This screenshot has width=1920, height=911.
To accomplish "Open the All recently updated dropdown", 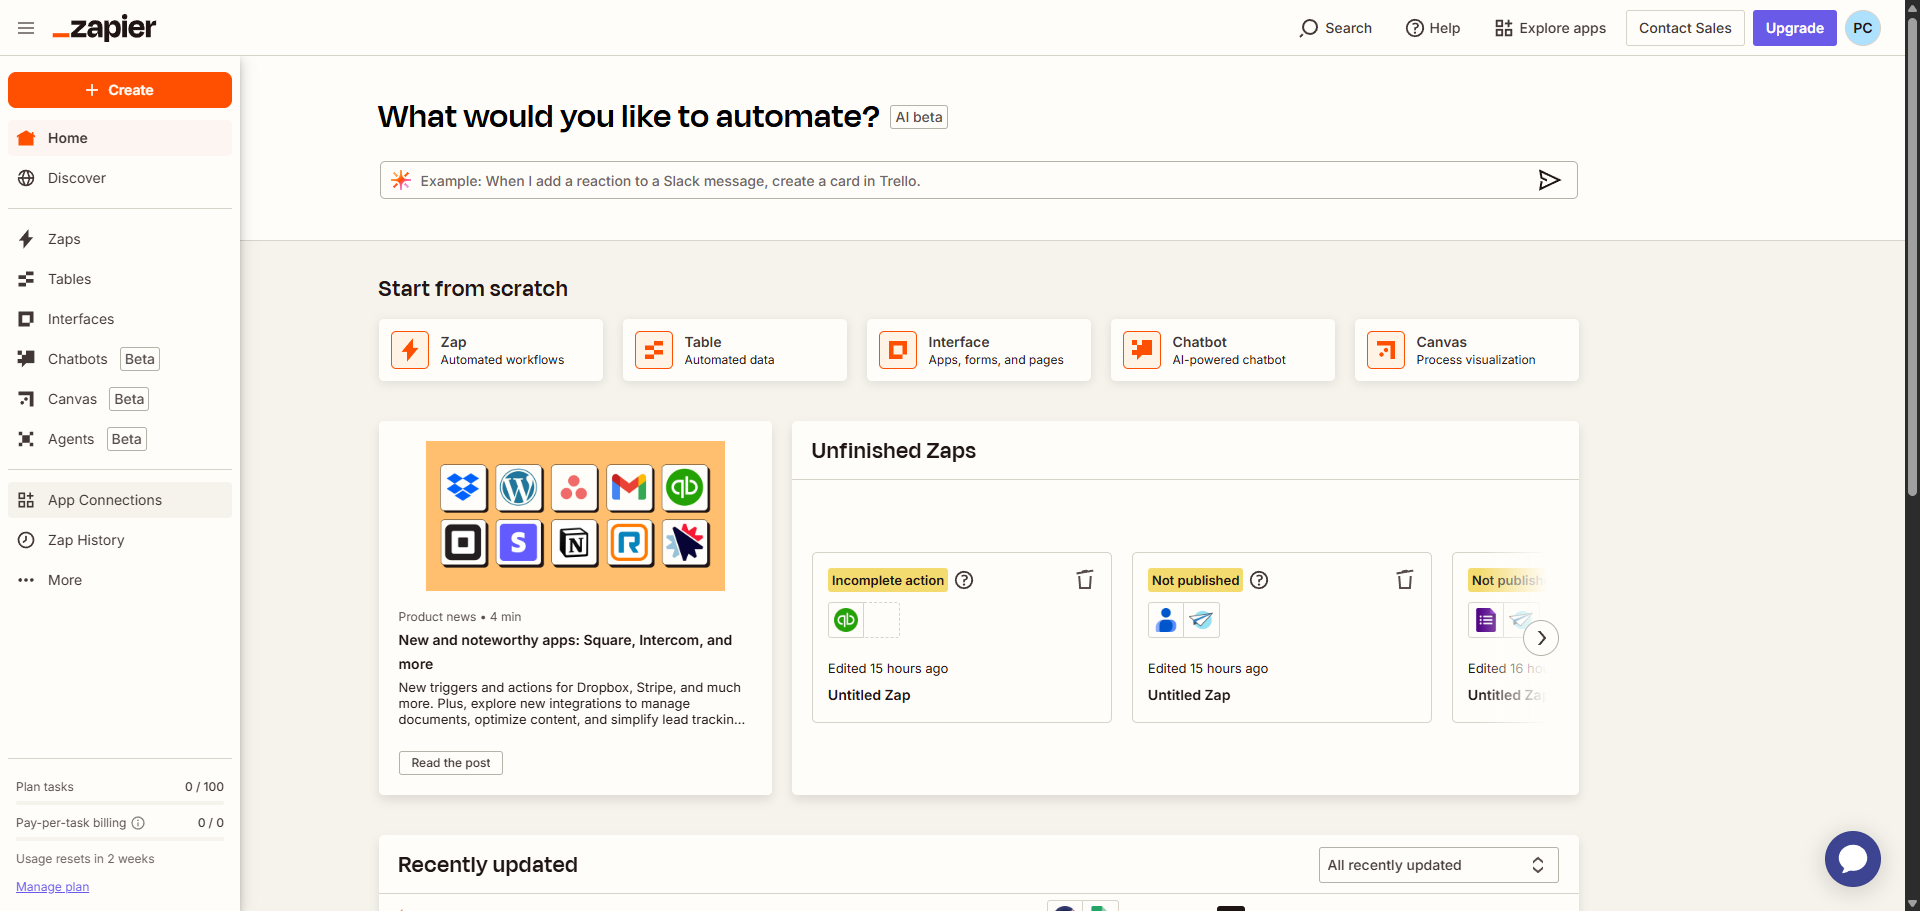I will [x=1437, y=864].
